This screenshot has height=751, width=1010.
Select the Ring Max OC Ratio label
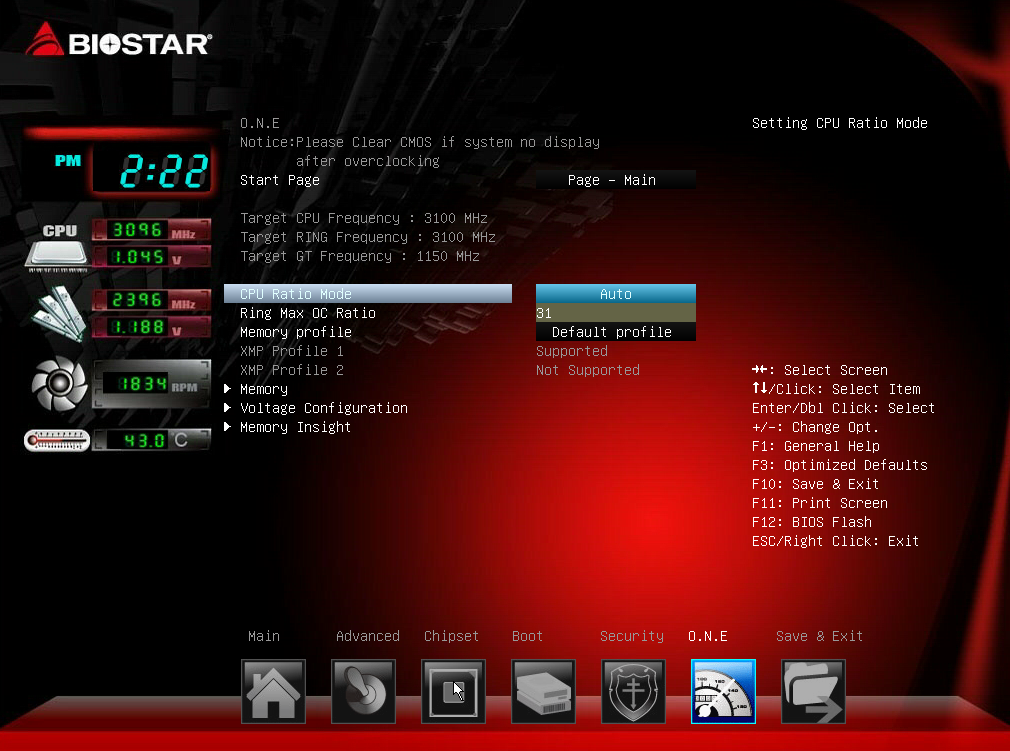(x=308, y=313)
